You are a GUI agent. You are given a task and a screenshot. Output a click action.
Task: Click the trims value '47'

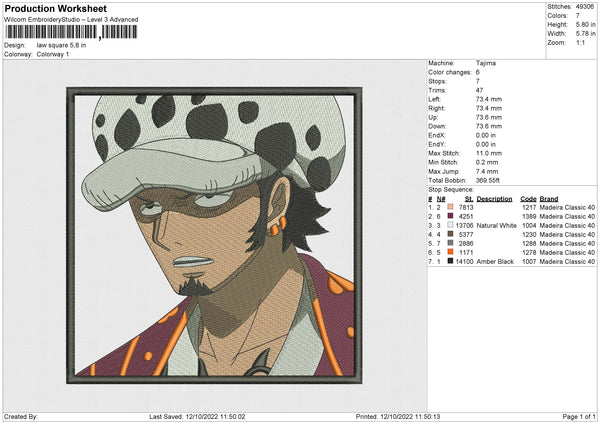pos(479,90)
